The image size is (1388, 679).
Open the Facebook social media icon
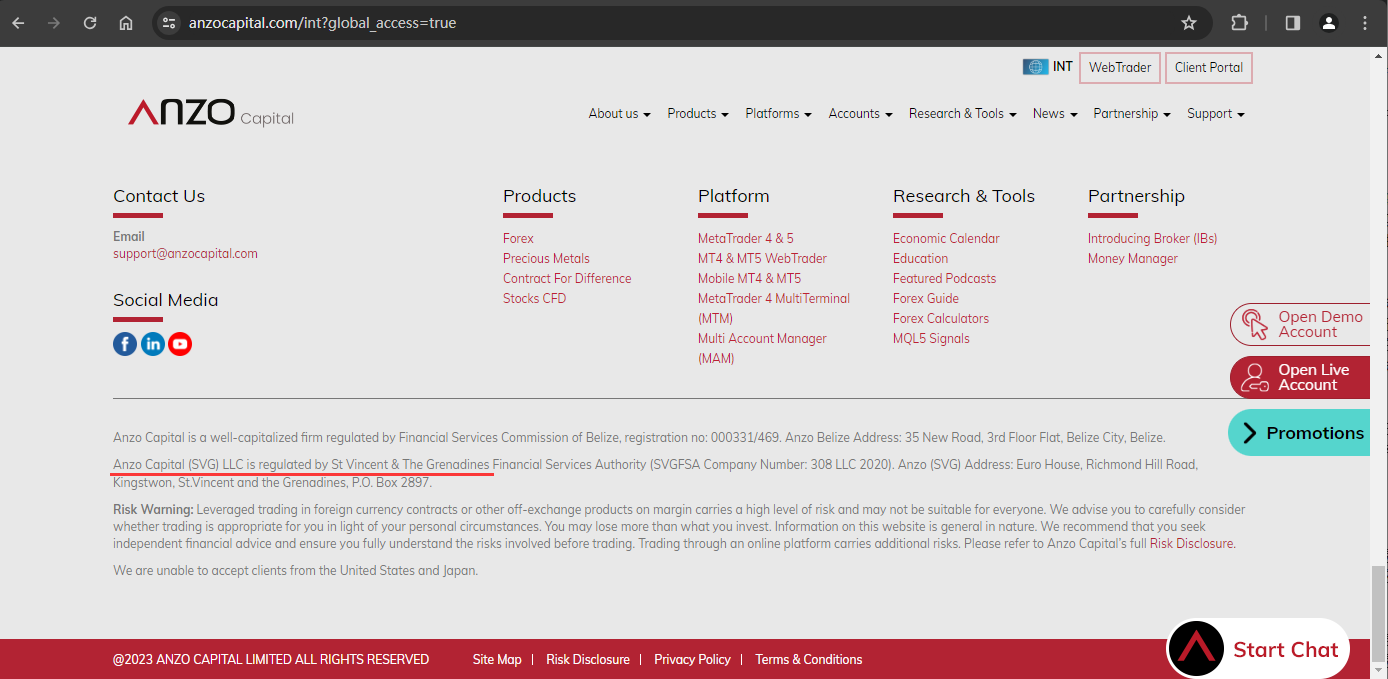point(125,344)
